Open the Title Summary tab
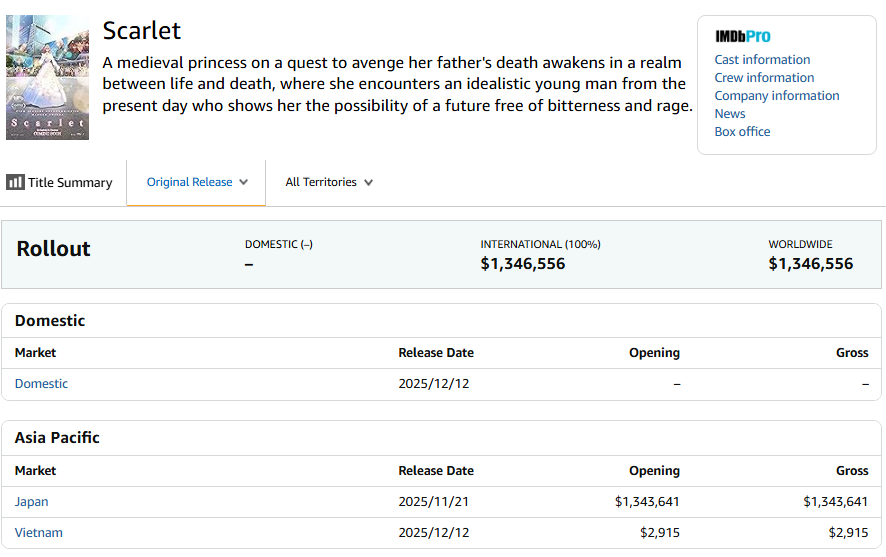 69,183
